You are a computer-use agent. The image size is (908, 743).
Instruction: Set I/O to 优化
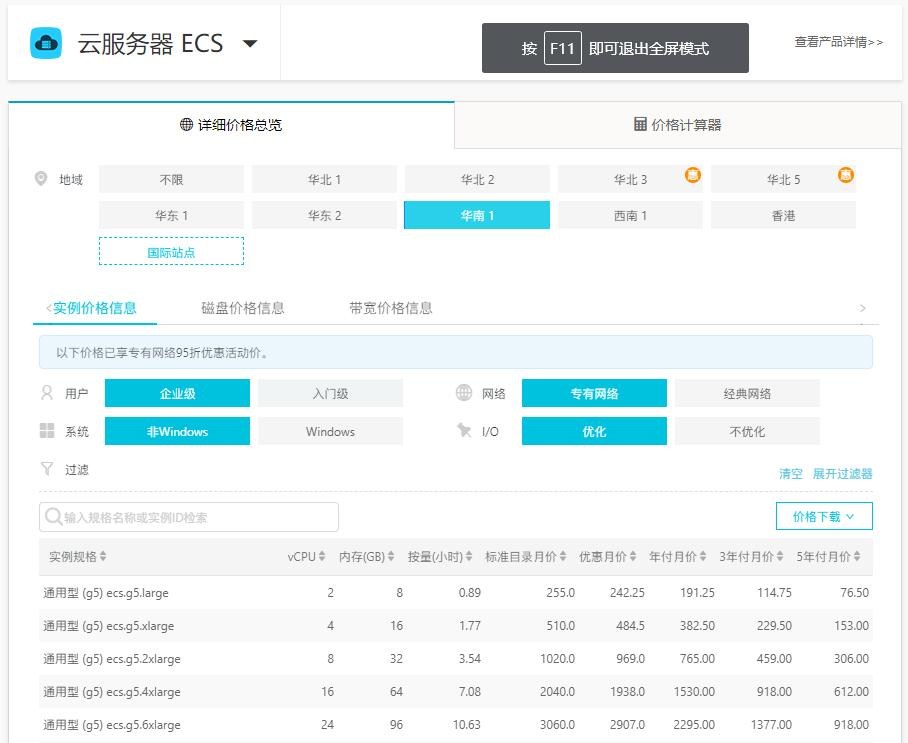(x=594, y=431)
